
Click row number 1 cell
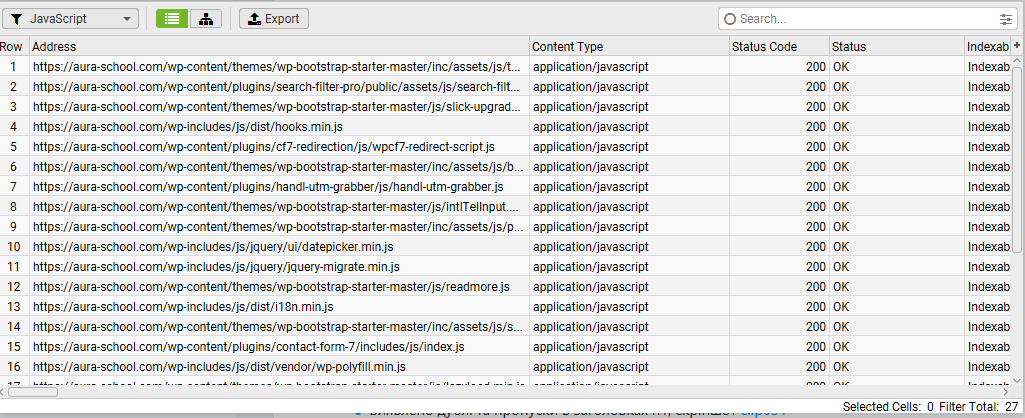[14, 66]
